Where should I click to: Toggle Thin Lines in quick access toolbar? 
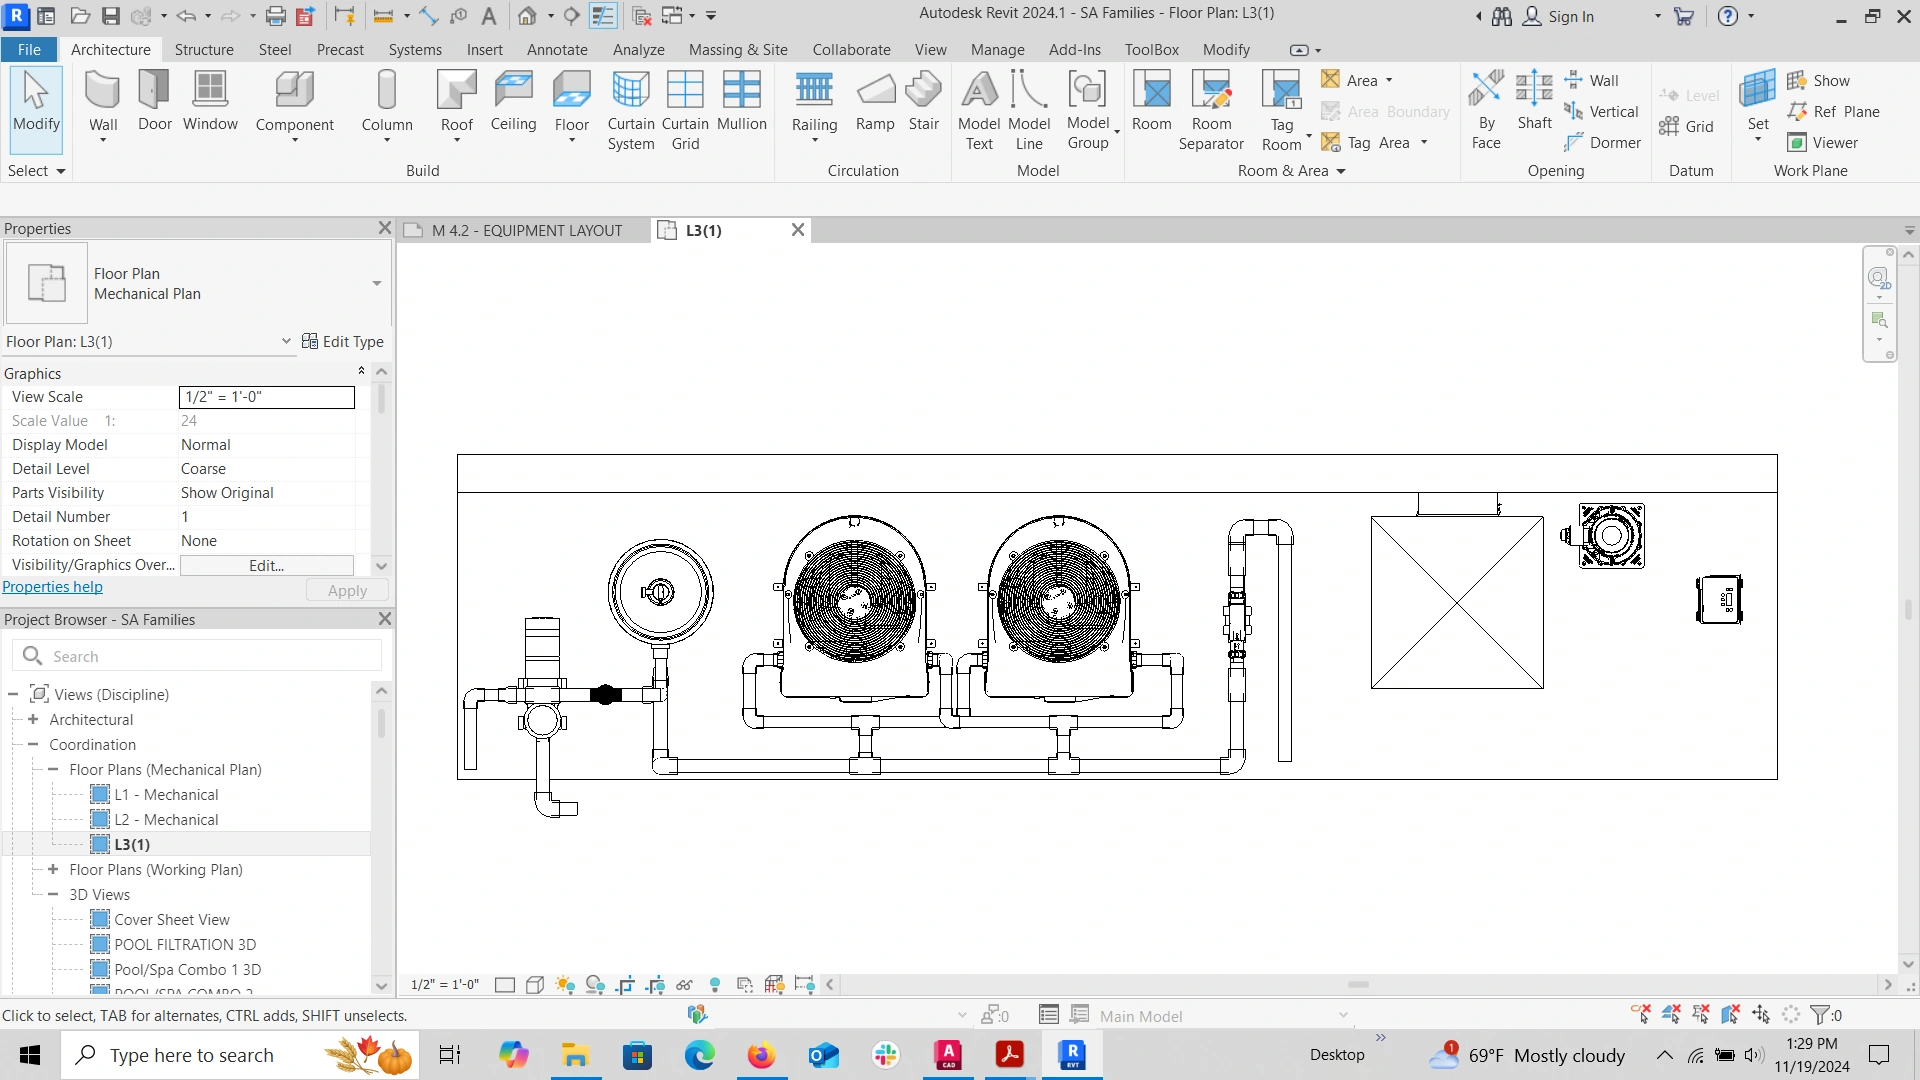point(603,16)
